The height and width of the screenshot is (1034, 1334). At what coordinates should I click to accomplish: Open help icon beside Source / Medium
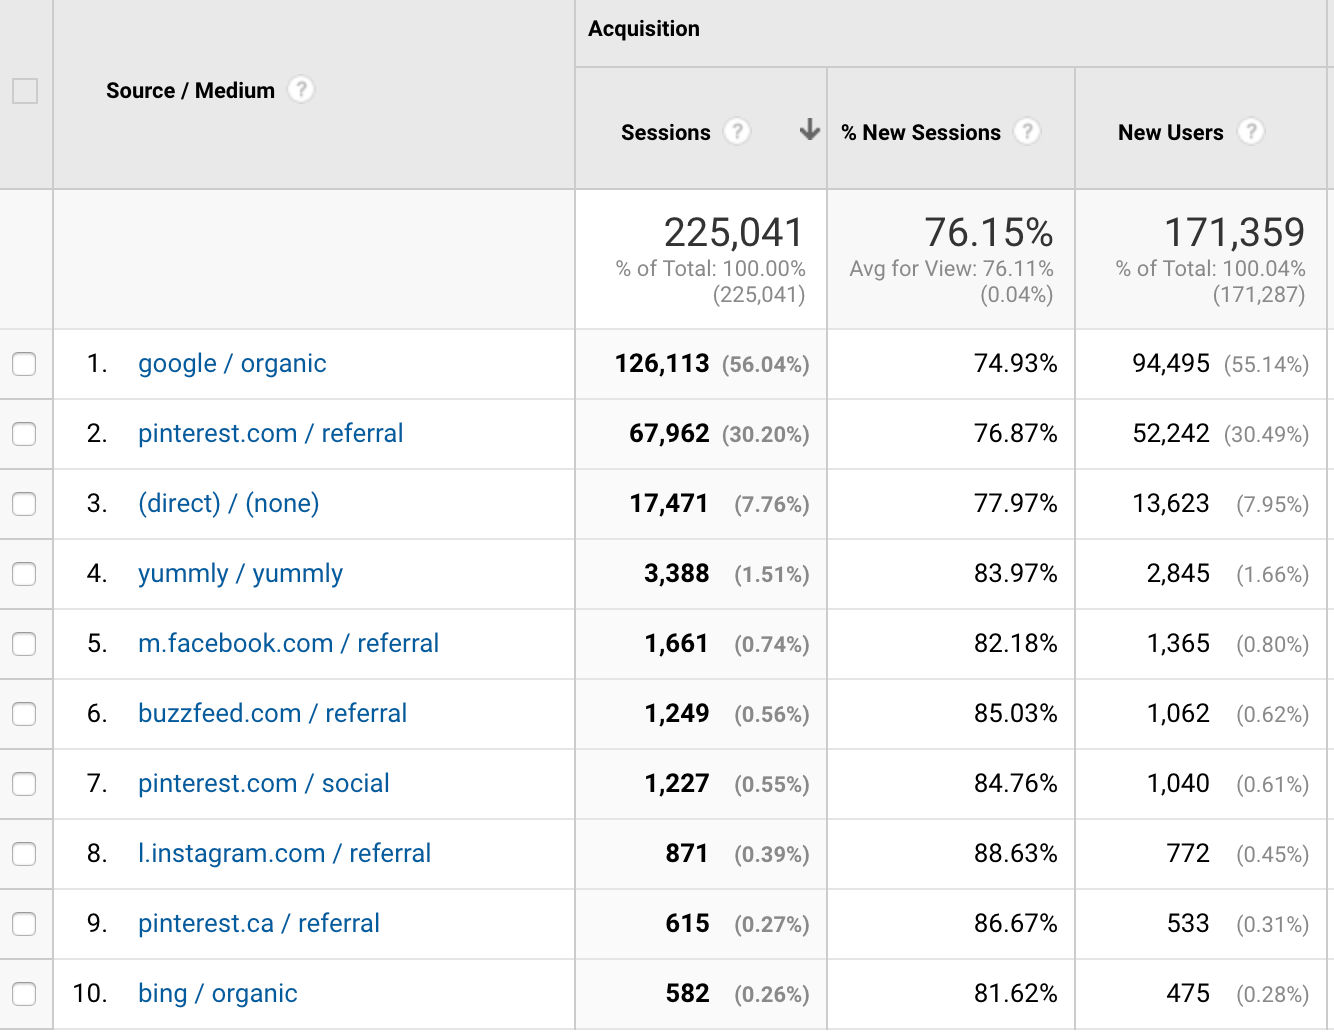[301, 90]
